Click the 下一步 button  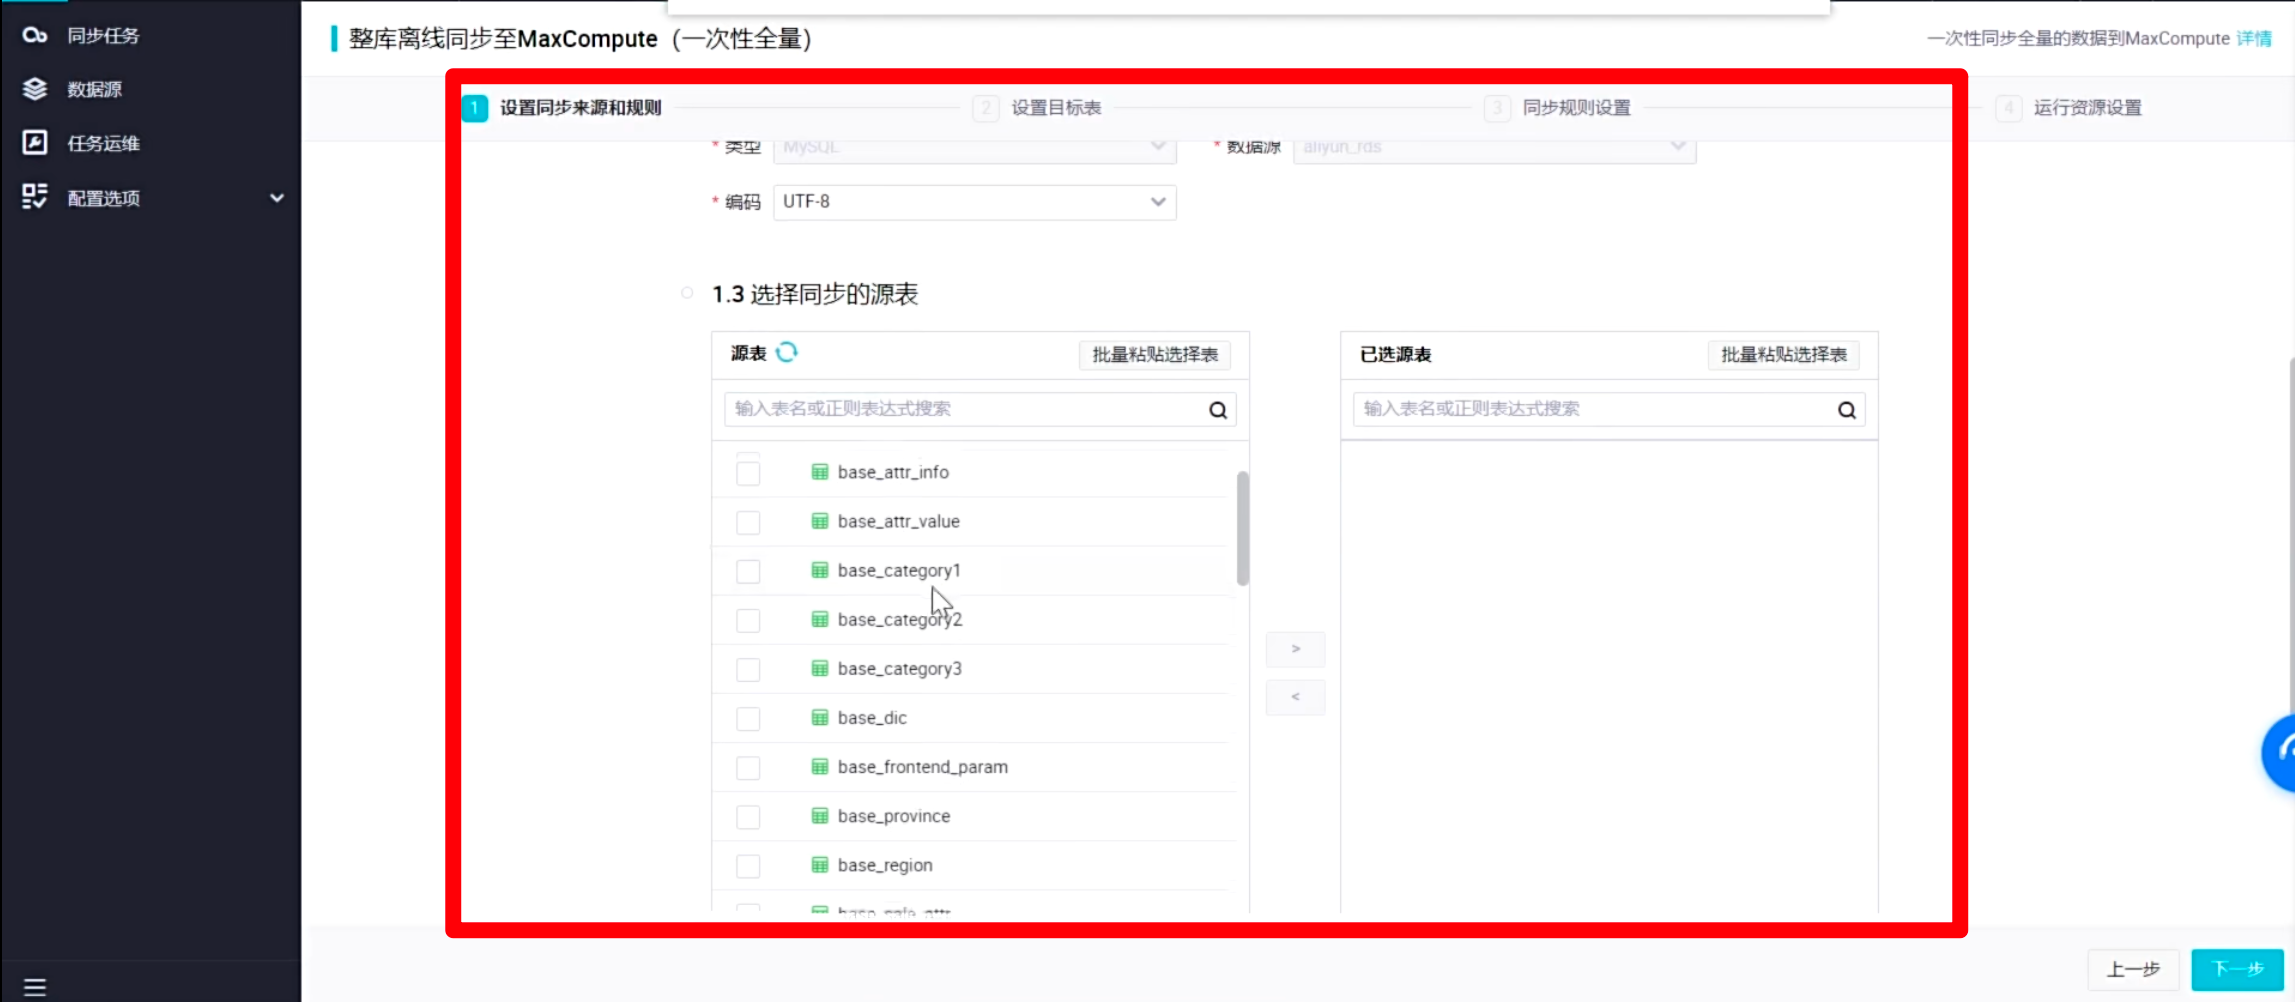[x=2238, y=969]
